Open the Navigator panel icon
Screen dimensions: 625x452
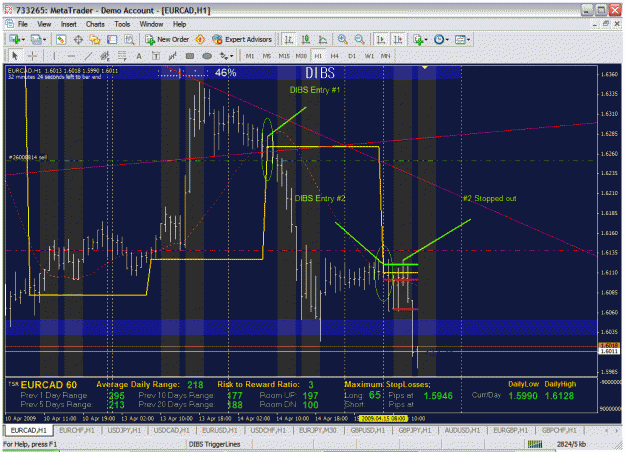pos(95,39)
